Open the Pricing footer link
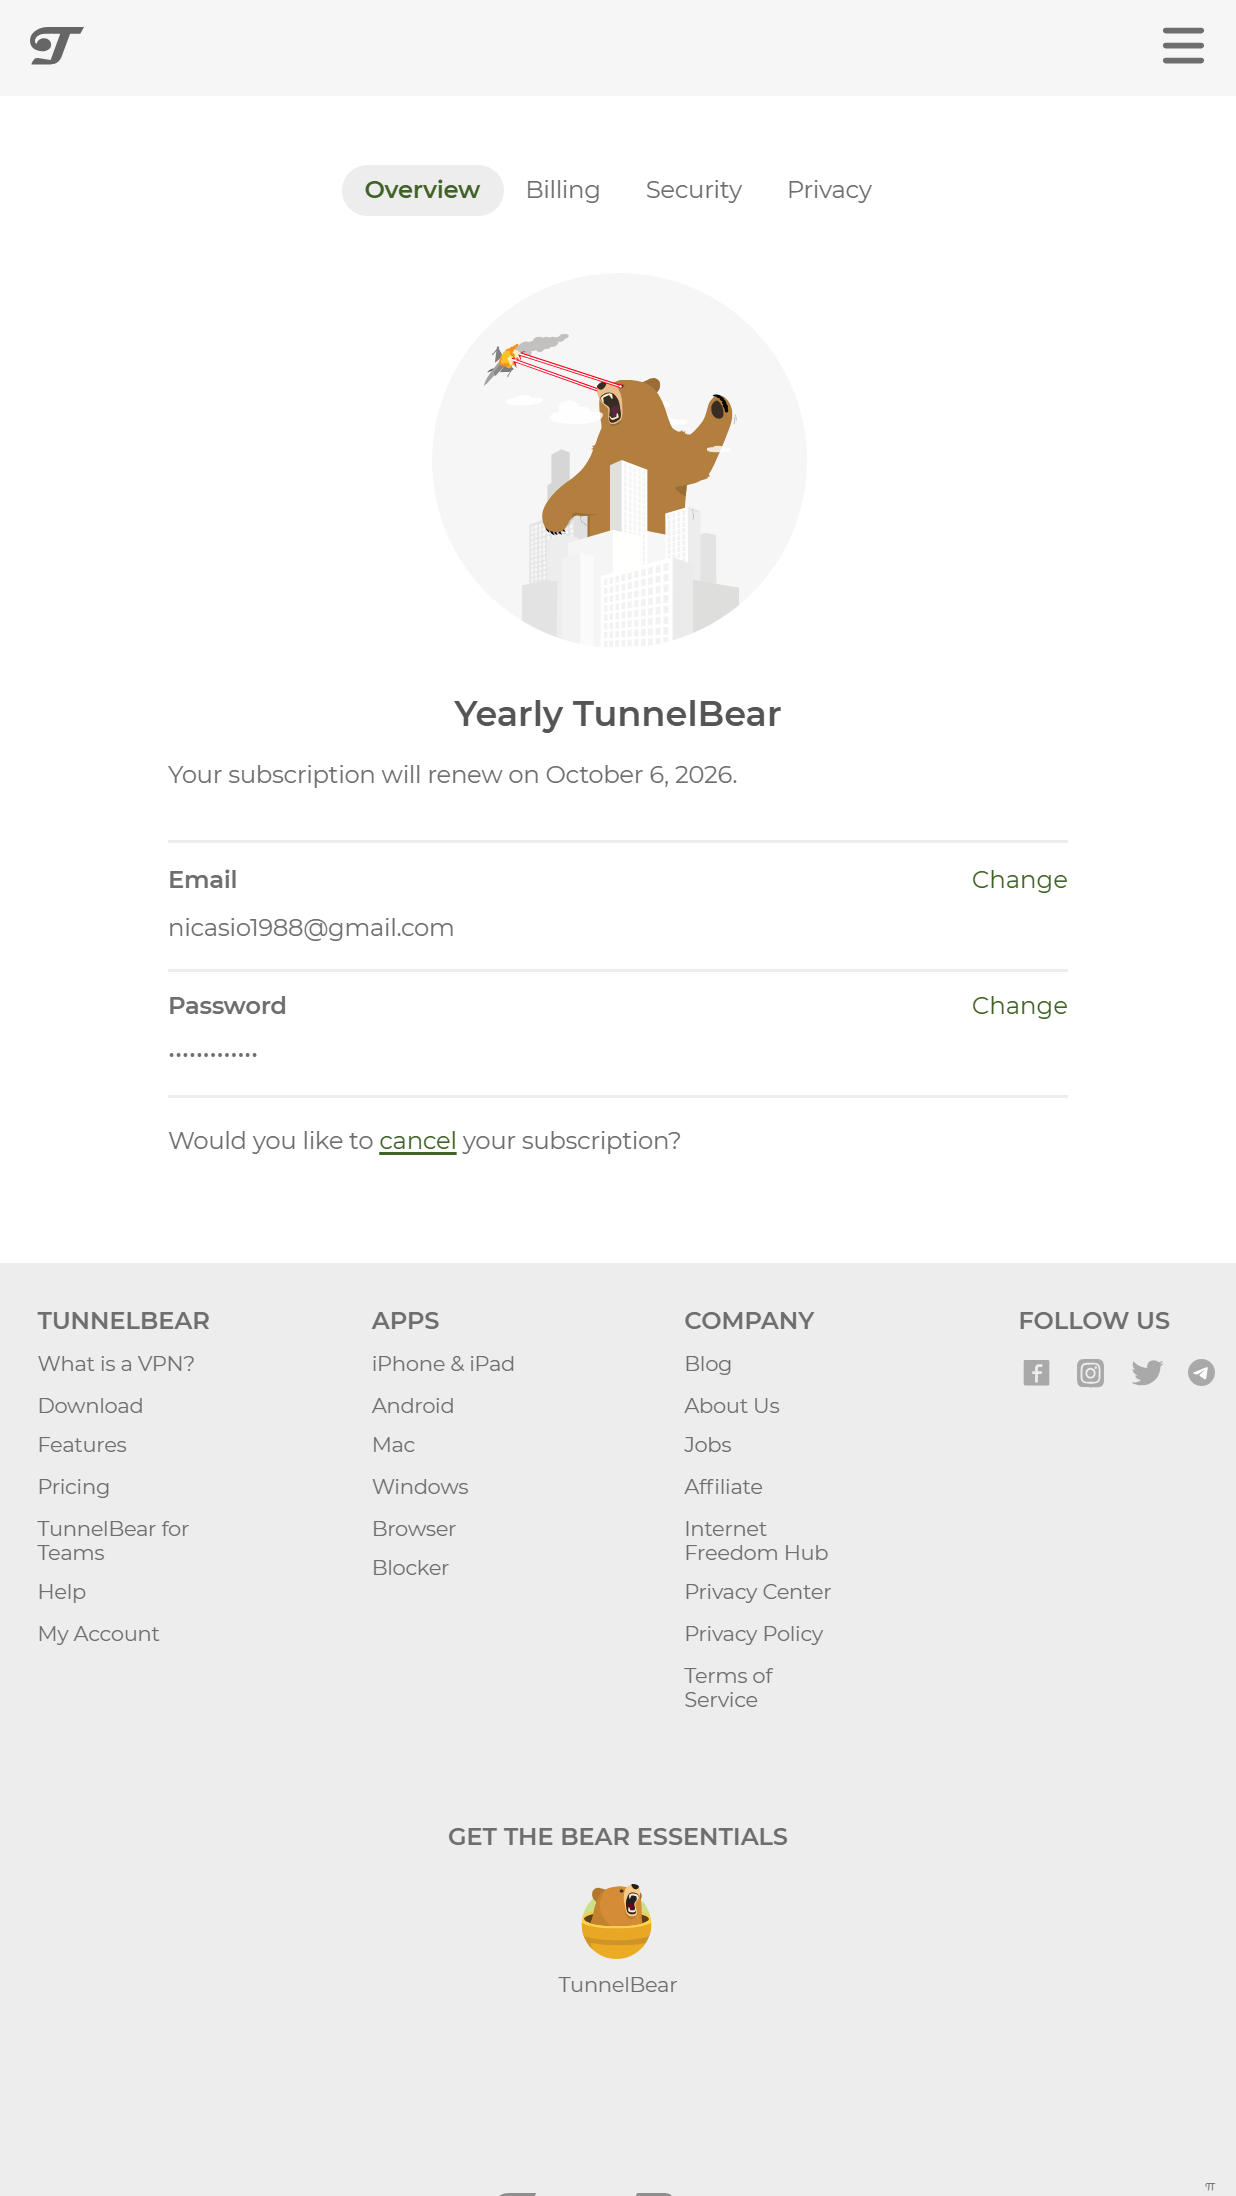The image size is (1236, 2196). click(x=74, y=1487)
